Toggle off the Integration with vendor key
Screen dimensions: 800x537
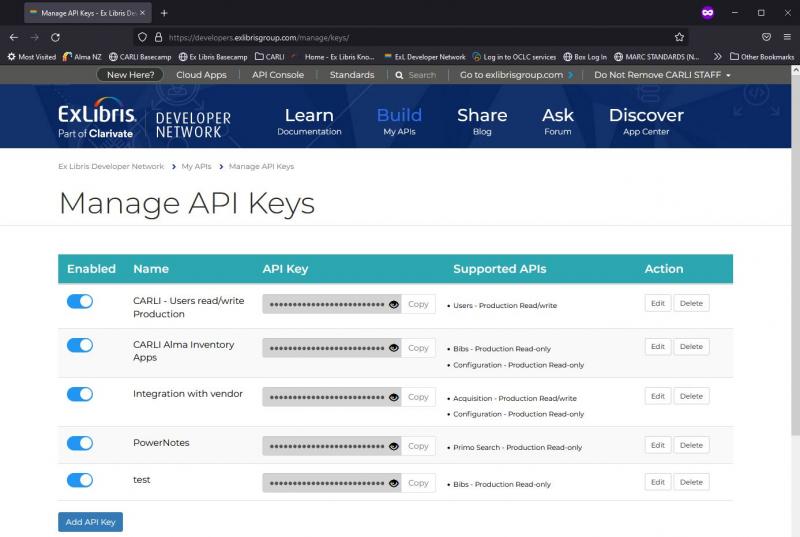point(80,394)
